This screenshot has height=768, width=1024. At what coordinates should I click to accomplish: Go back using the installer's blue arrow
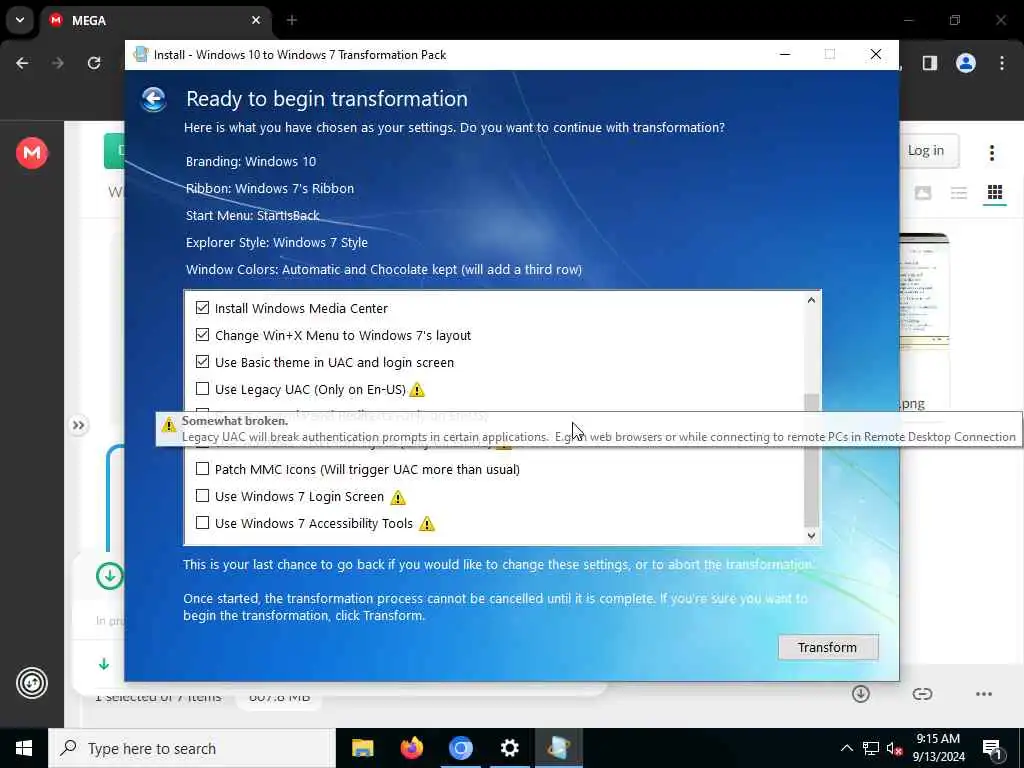tap(153, 99)
